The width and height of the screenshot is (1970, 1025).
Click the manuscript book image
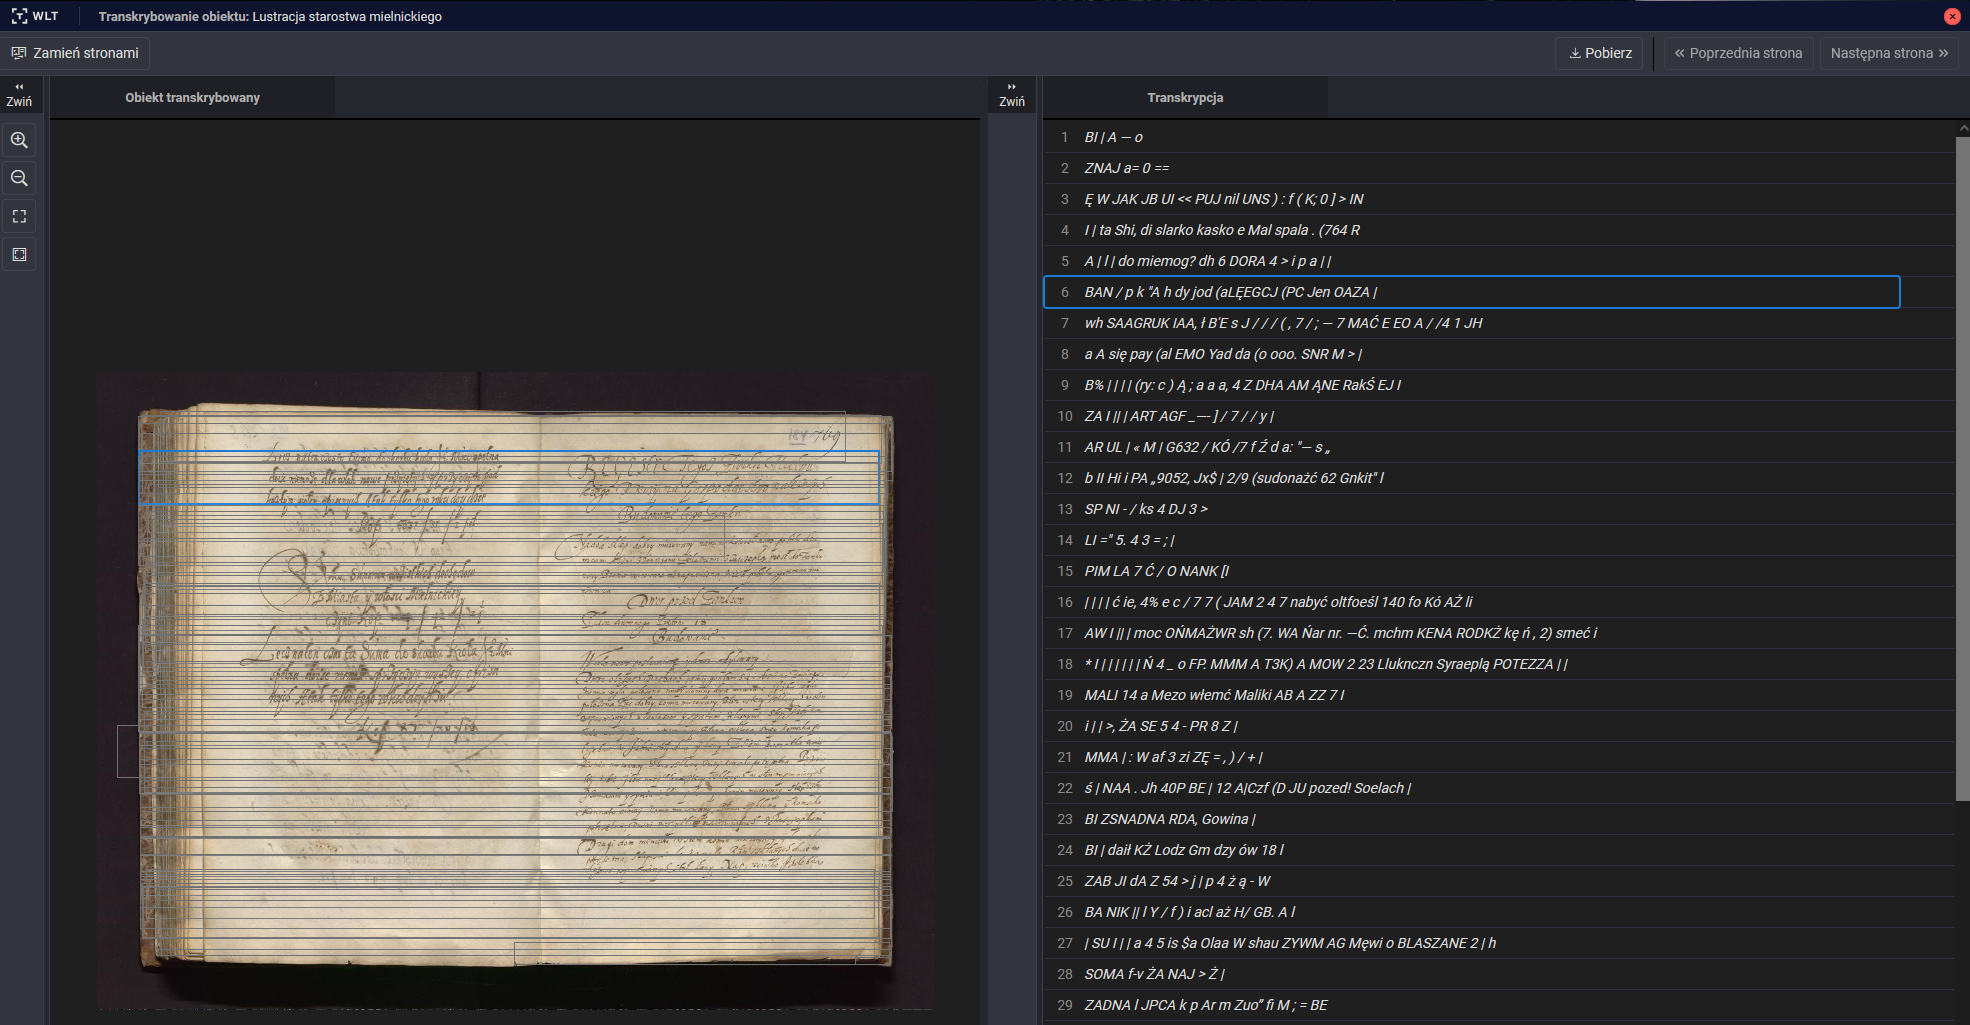515,690
